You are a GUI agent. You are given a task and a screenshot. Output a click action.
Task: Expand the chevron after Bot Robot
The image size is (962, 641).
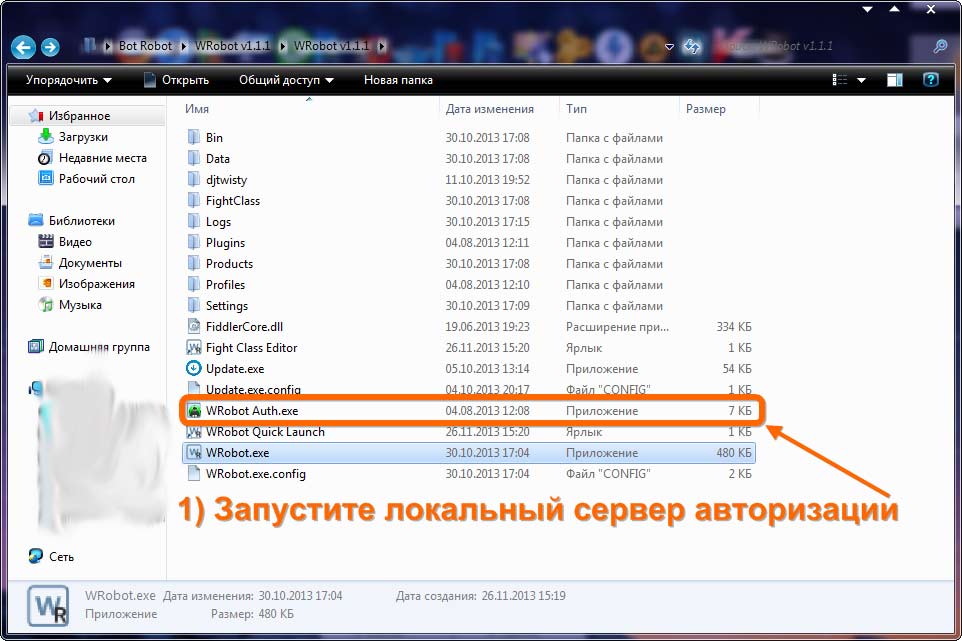(x=183, y=46)
